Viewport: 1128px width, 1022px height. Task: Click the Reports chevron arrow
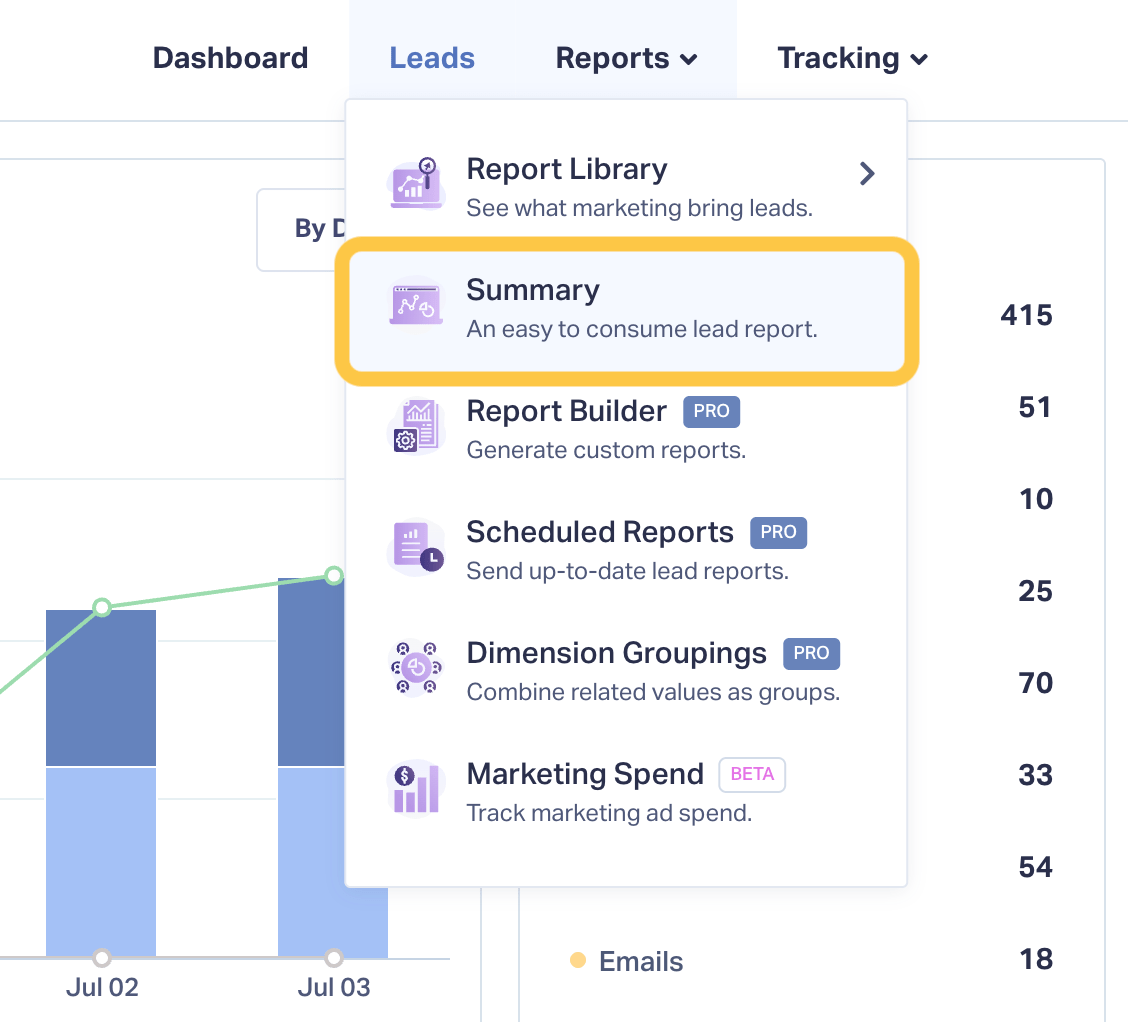[x=688, y=60]
